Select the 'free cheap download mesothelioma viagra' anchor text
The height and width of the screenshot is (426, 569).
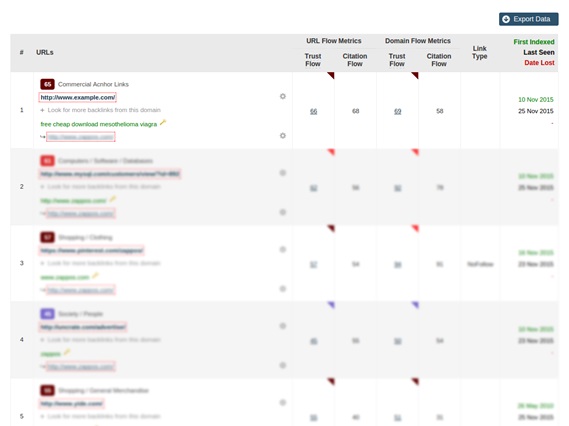(99, 124)
